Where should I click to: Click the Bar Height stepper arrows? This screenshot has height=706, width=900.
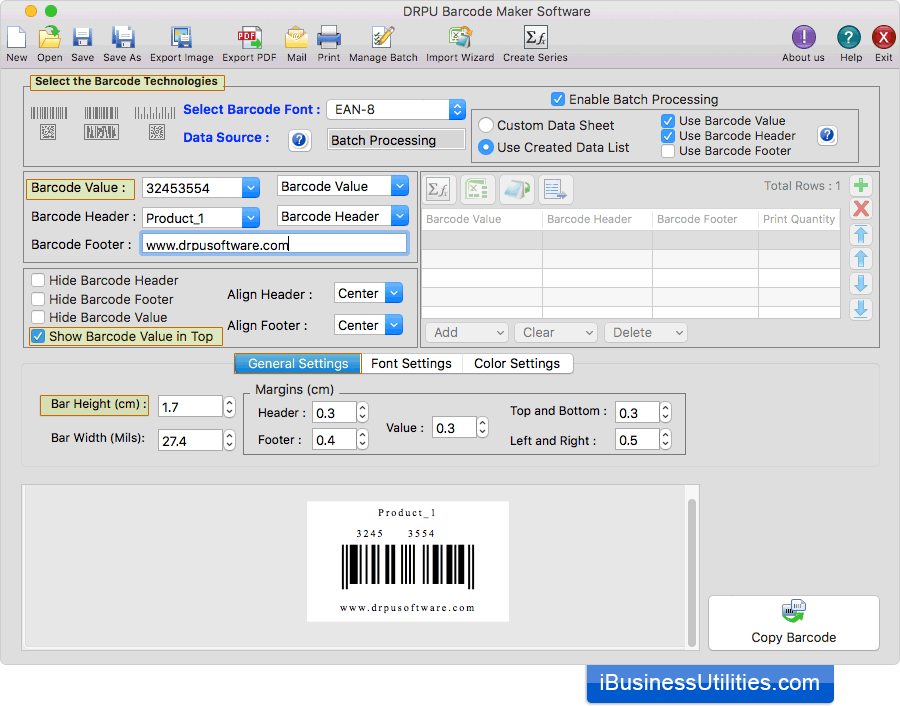click(230, 407)
